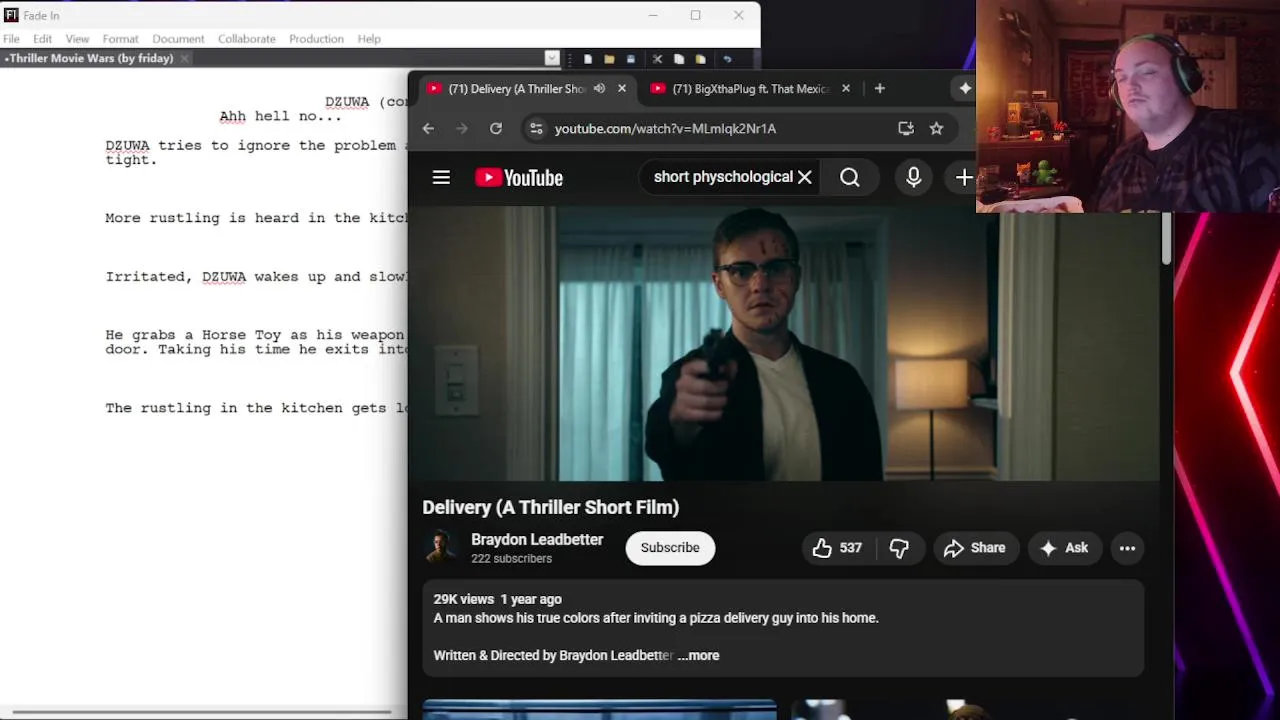Open the YouTube hamburger guide menu
The image size is (1280, 720).
(441, 177)
